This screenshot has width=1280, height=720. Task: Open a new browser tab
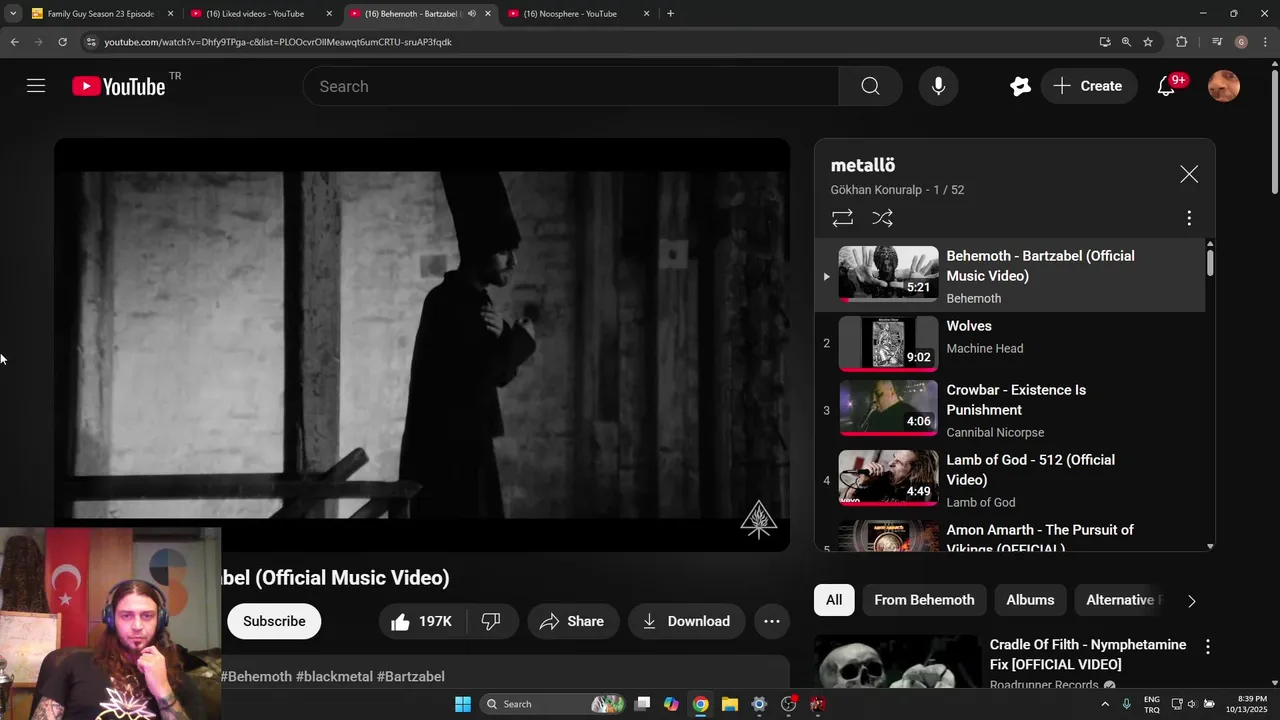[x=670, y=14]
